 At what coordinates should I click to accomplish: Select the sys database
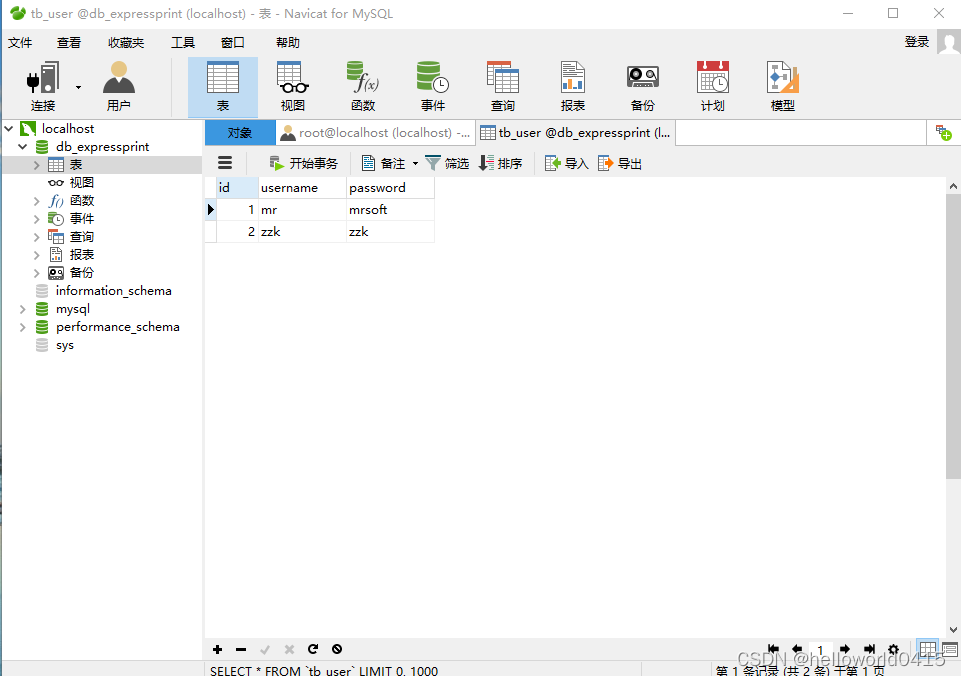(x=64, y=345)
